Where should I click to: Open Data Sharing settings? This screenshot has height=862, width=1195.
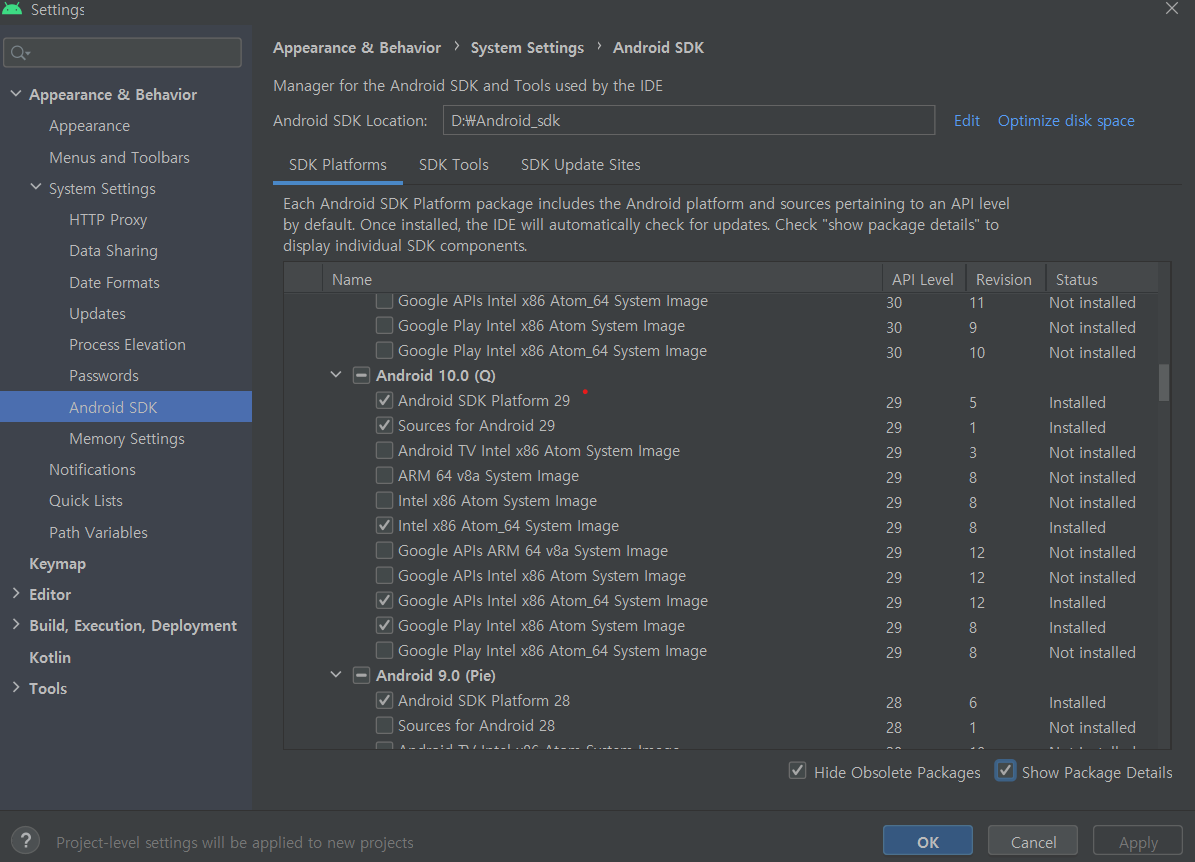pyautogui.click(x=113, y=251)
